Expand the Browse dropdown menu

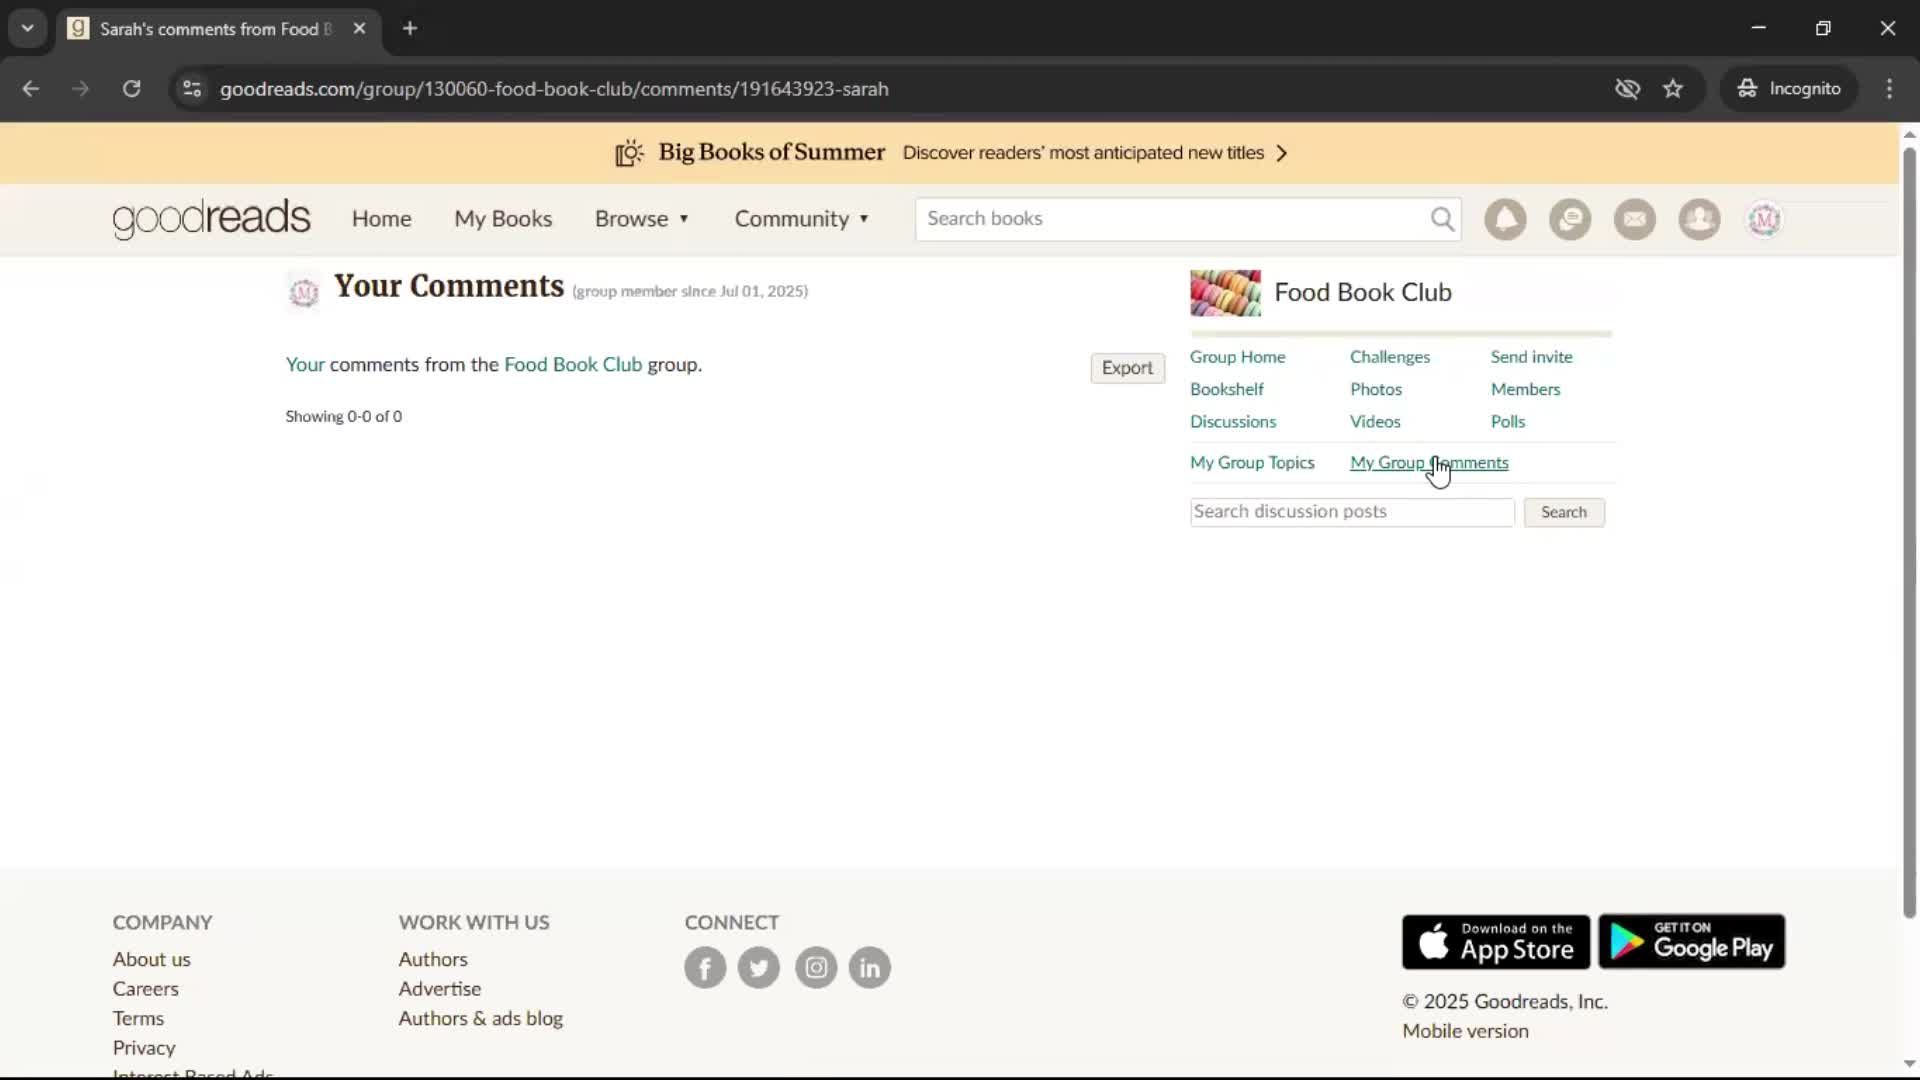[x=642, y=219]
